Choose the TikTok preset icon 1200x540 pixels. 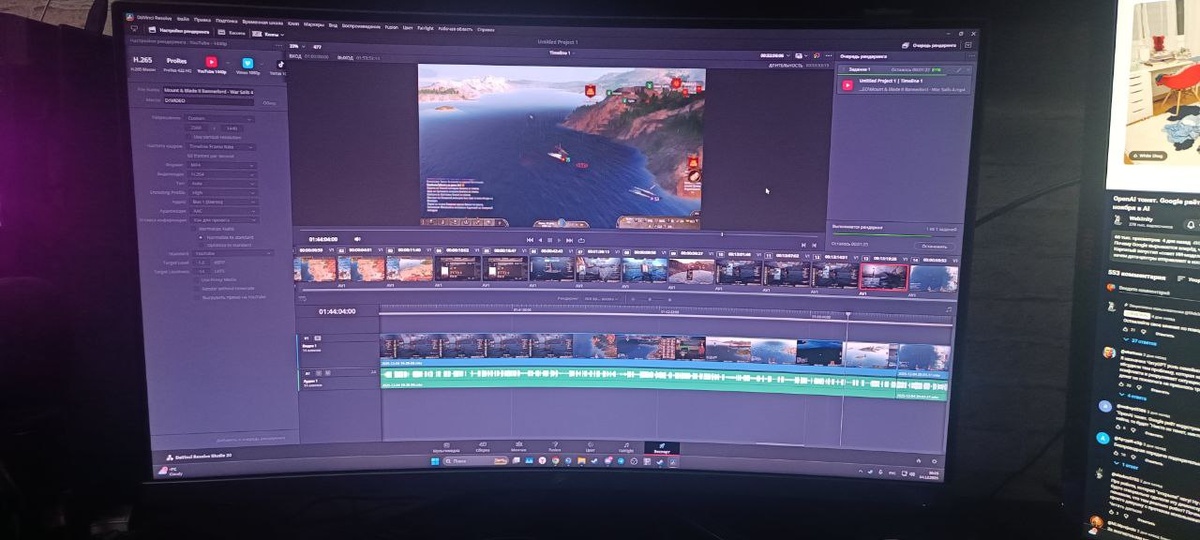tap(280, 64)
